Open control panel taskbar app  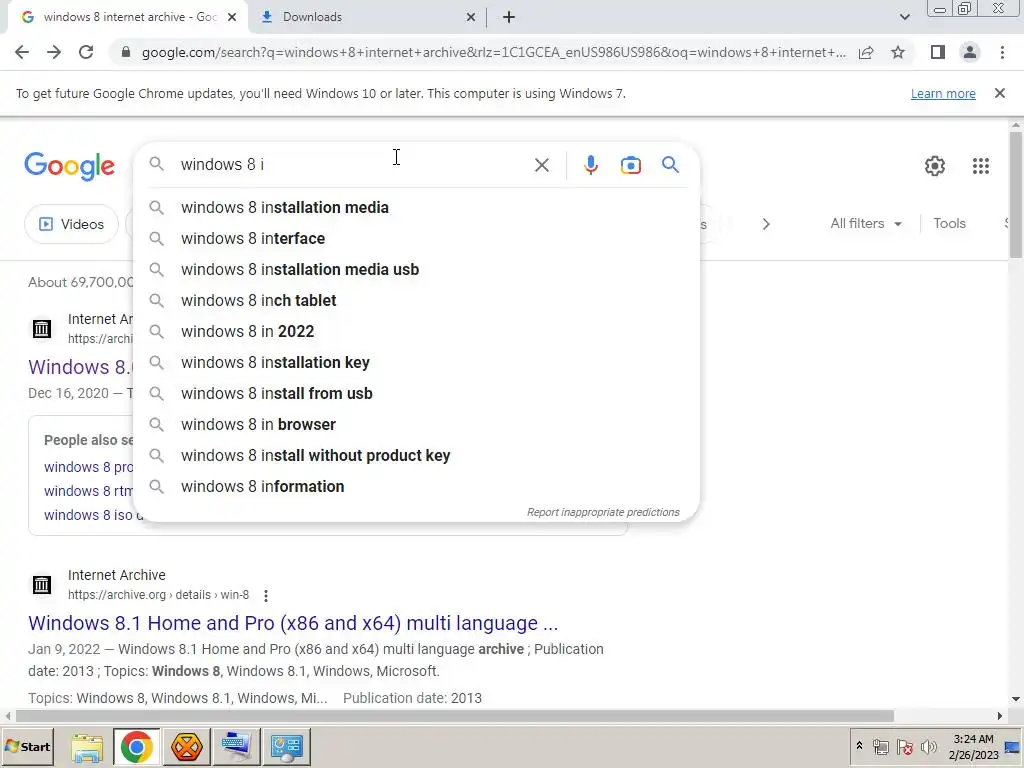tap(286, 746)
